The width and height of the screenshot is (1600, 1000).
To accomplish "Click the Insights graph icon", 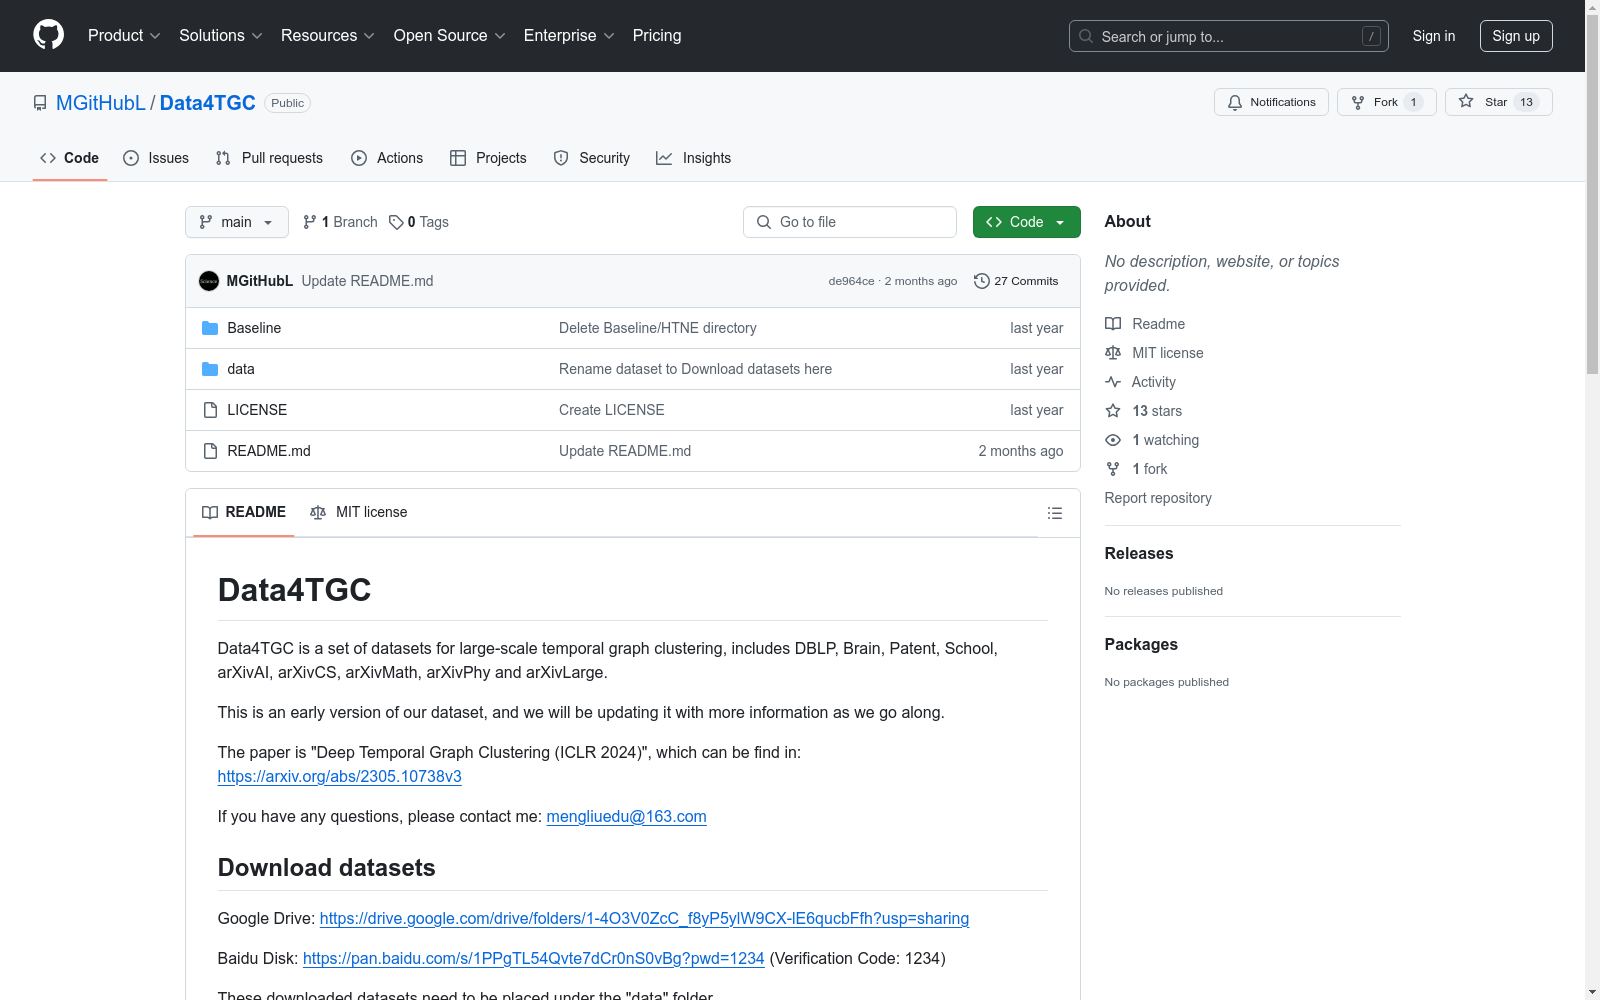I will pos(664,158).
